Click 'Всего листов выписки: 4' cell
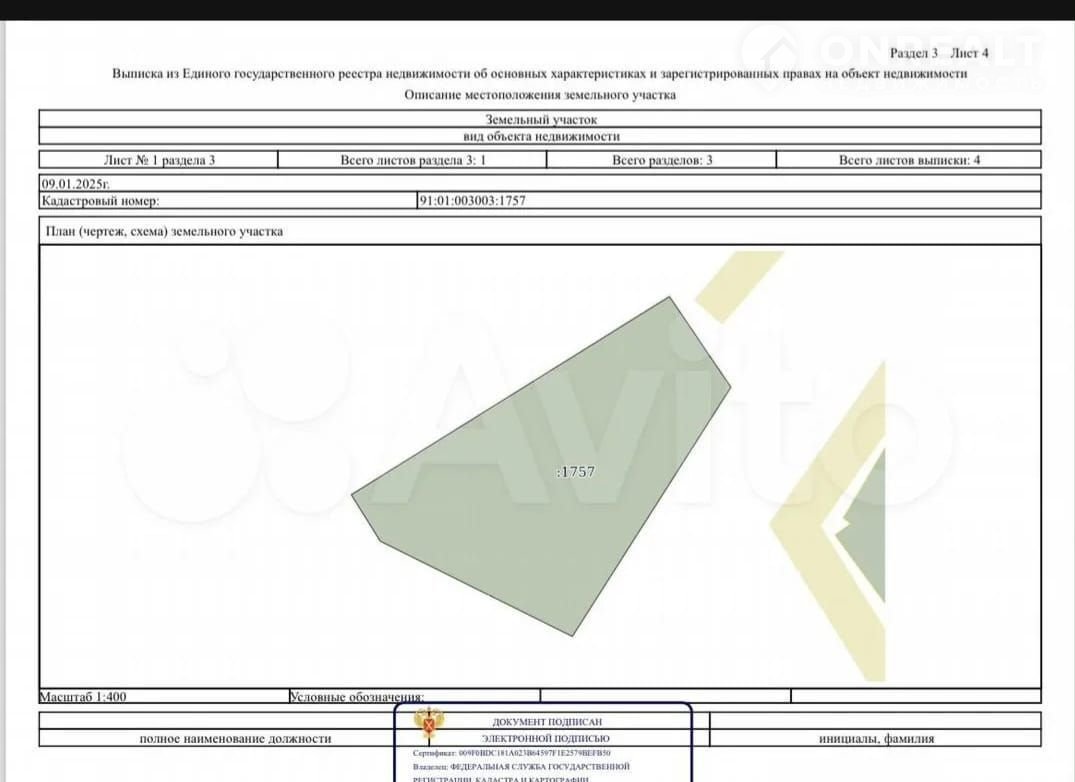The height and width of the screenshot is (782, 1075). click(909, 160)
